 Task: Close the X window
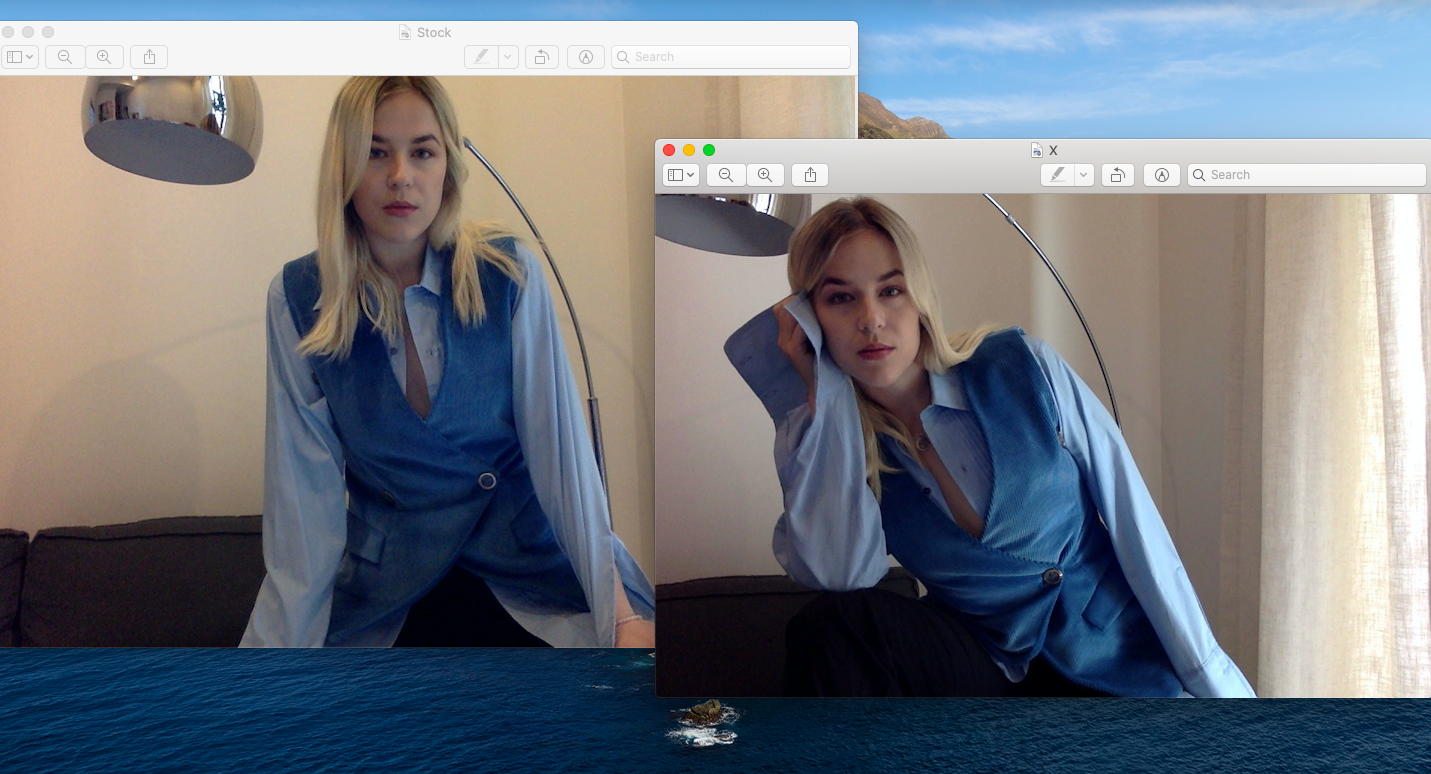669,150
